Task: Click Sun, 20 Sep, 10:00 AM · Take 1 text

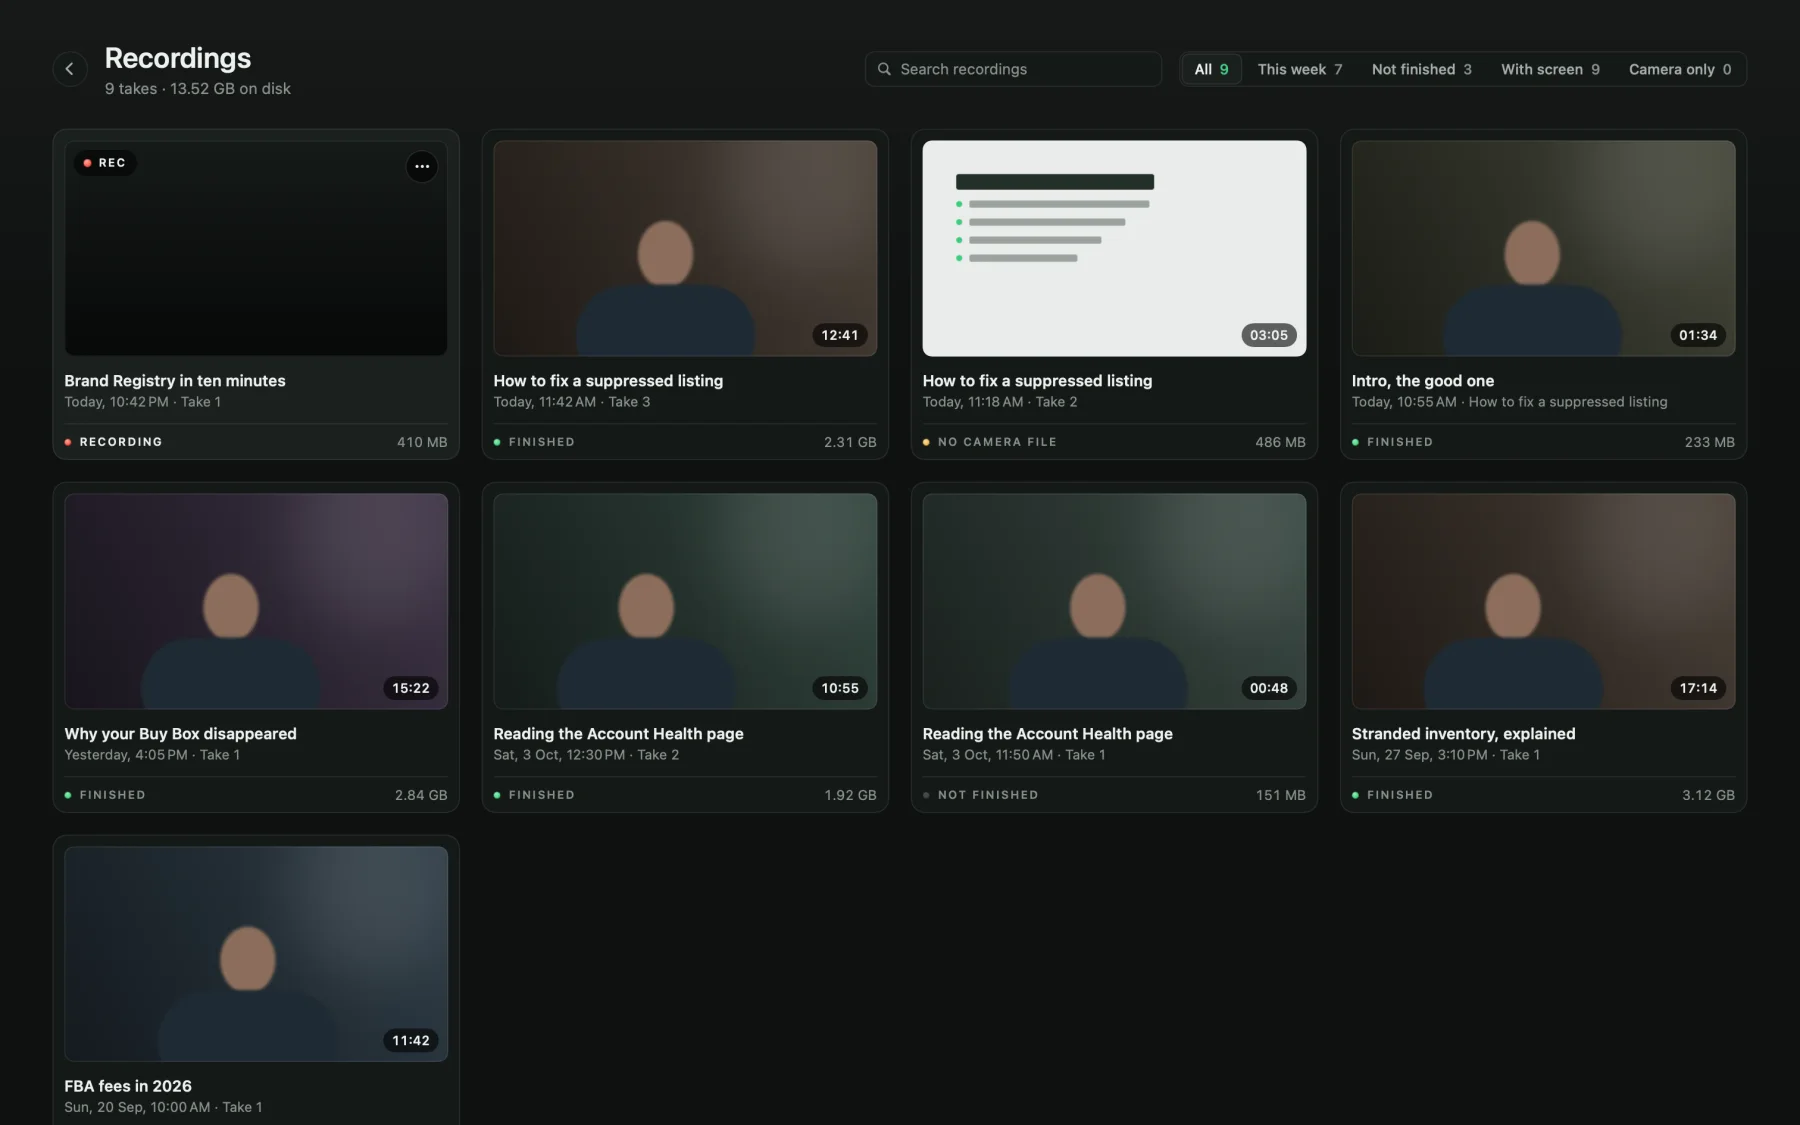Action: [163, 1107]
